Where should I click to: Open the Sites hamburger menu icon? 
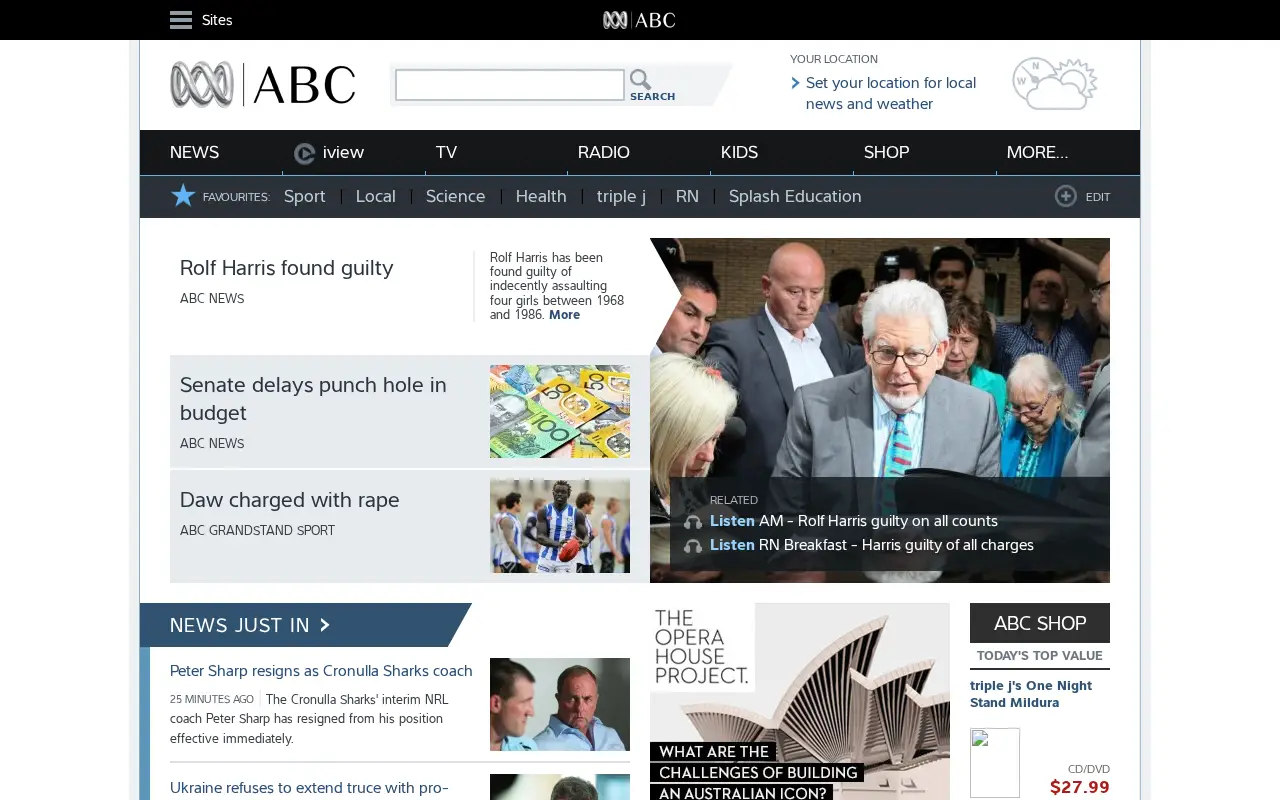pyautogui.click(x=181, y=20)
